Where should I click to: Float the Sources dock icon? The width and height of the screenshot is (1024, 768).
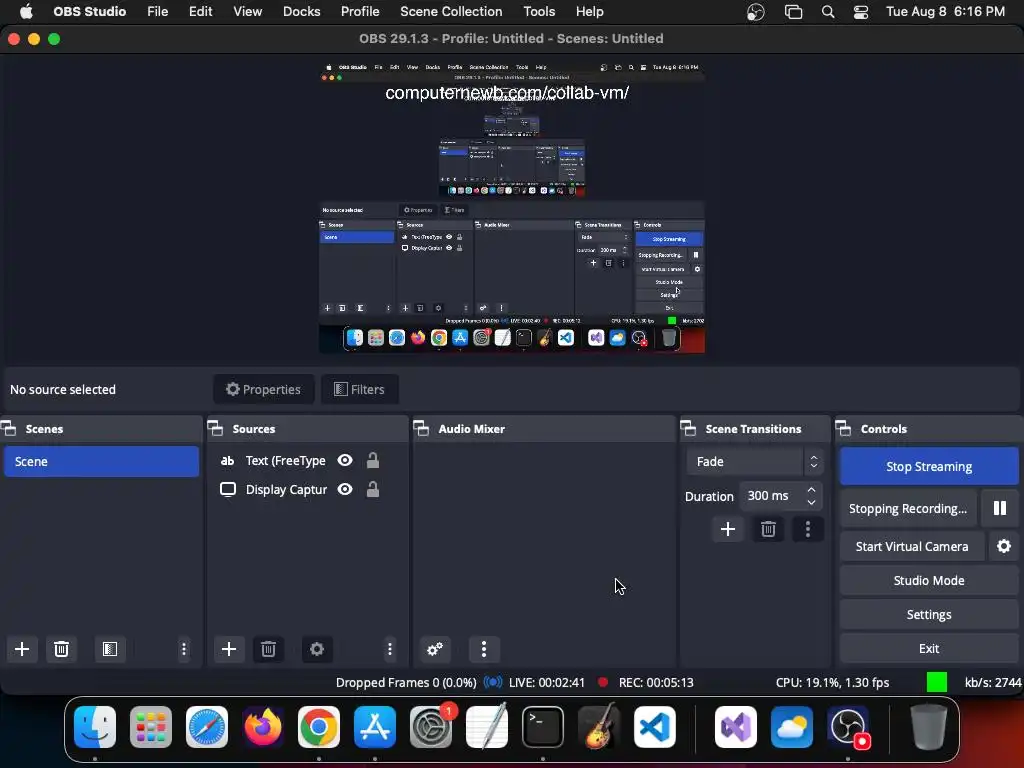pyautogui.click(x=216, y=428)
